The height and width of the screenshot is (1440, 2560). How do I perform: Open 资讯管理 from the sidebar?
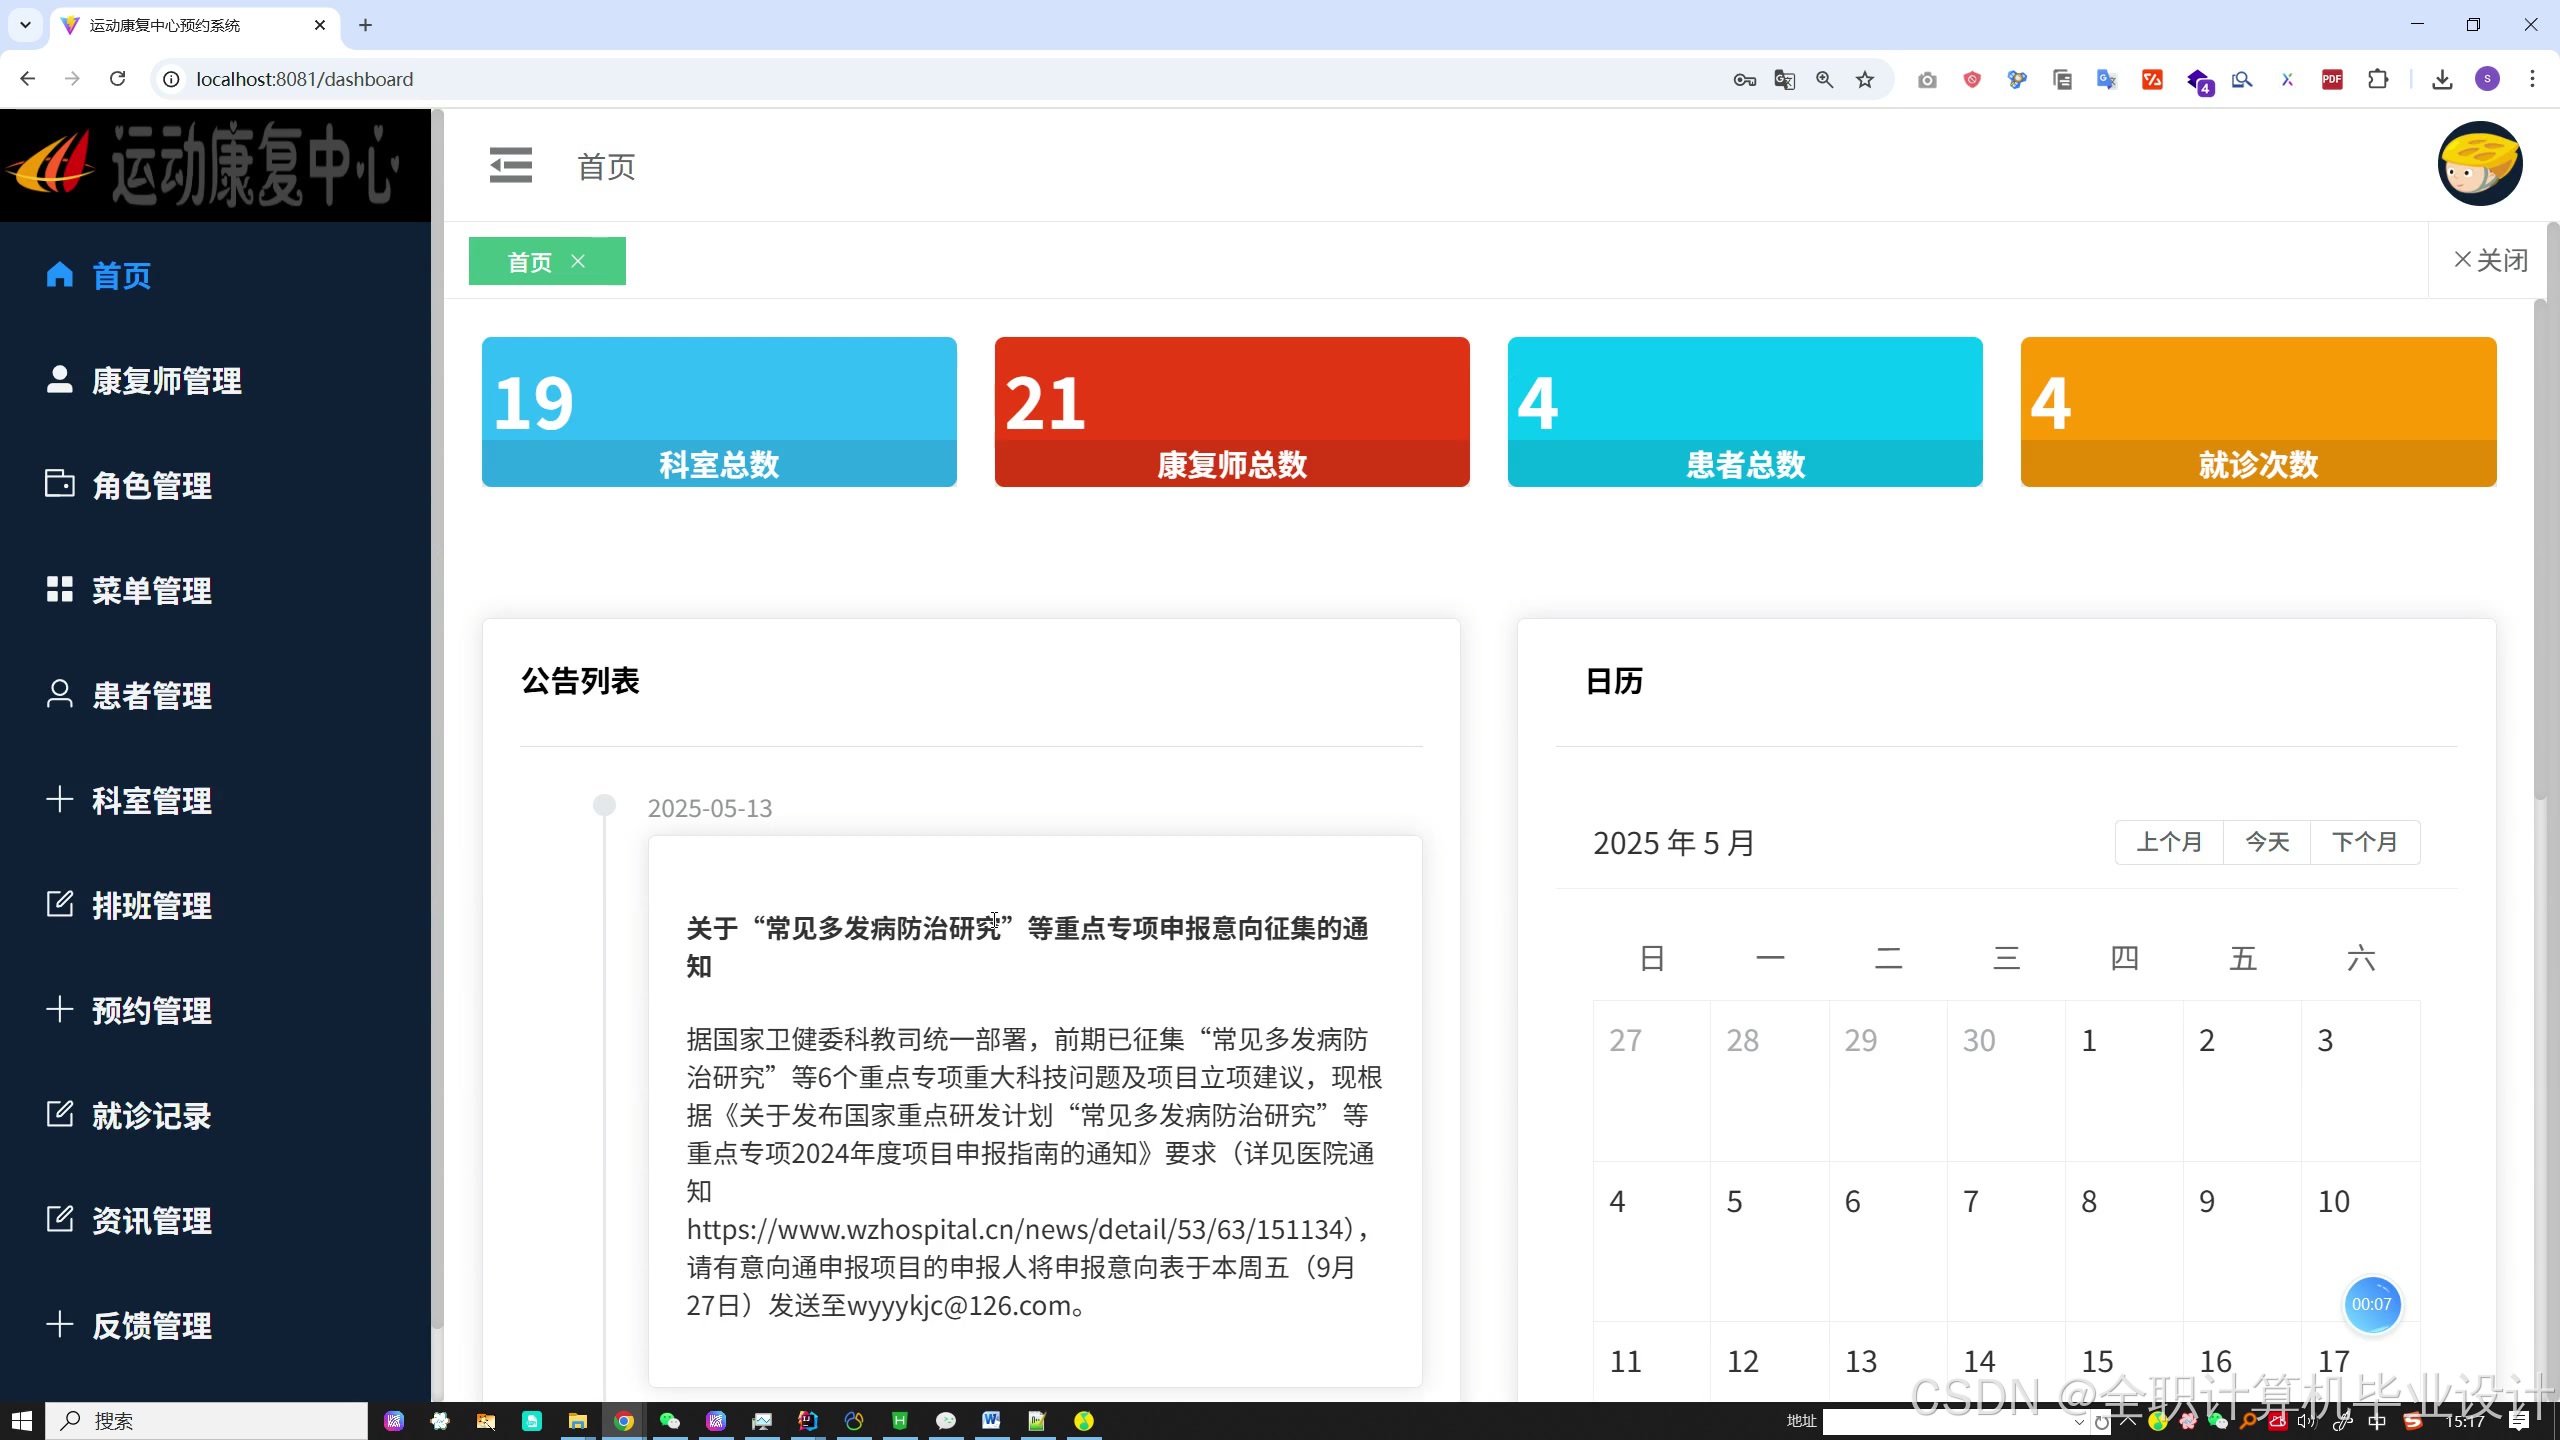[151, 1220]
